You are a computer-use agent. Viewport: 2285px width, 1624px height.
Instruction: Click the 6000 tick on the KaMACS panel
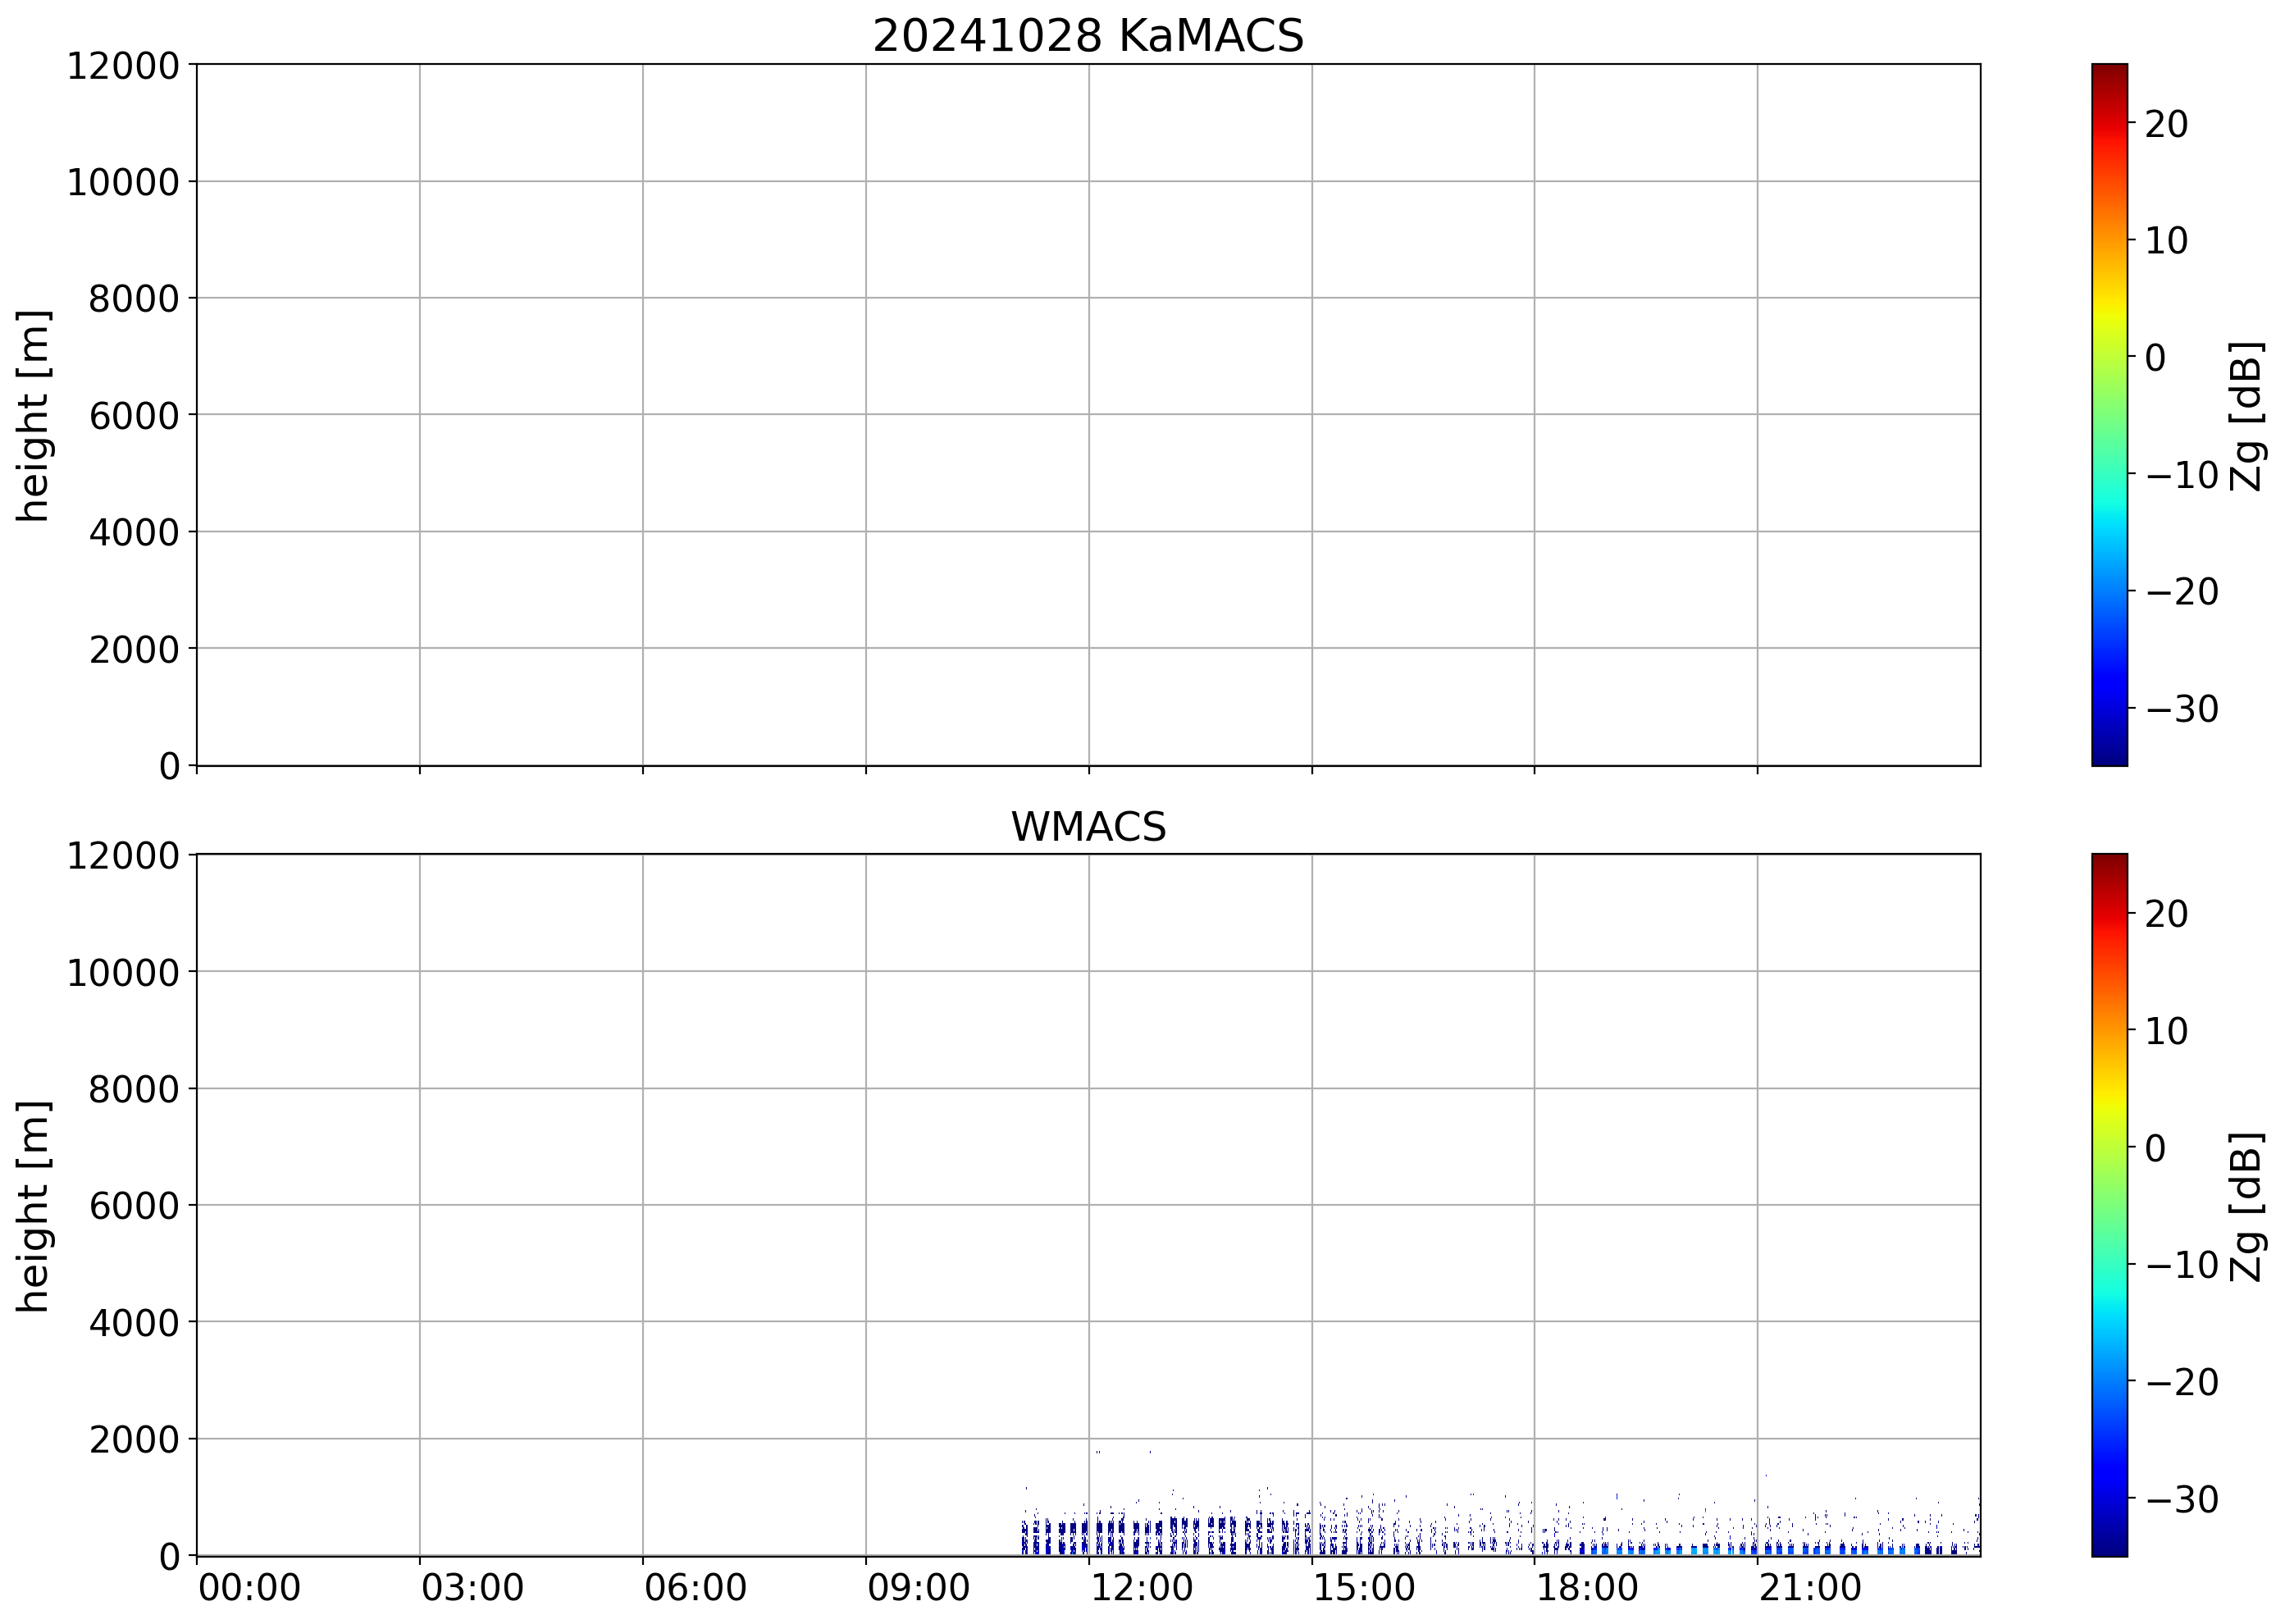tap(134, 416)
